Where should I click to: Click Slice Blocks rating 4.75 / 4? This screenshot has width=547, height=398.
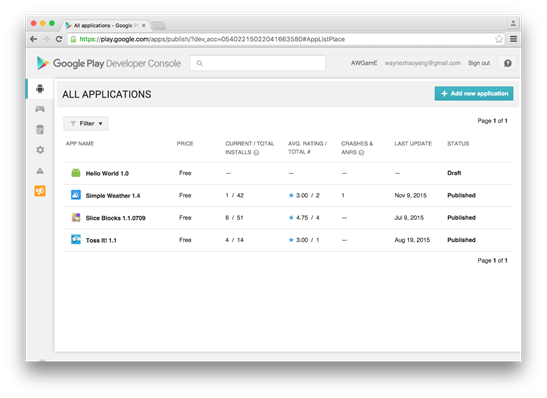[x=304, y=218]
